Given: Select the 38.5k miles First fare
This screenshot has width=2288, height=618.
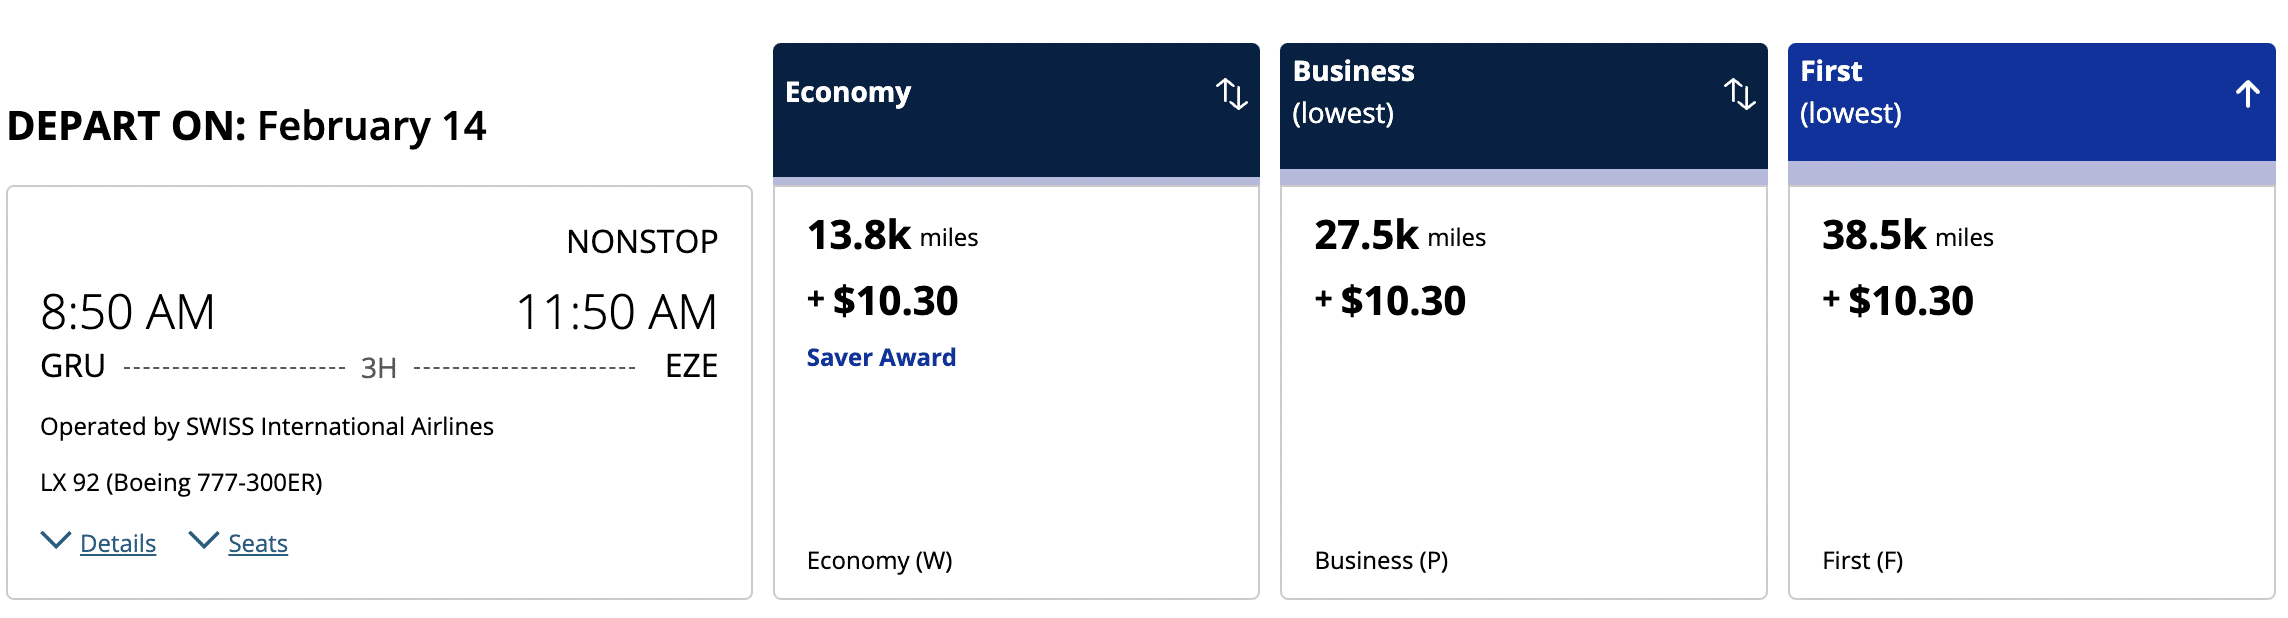Looking at the screenshot, I should [x=1908, y=237].
